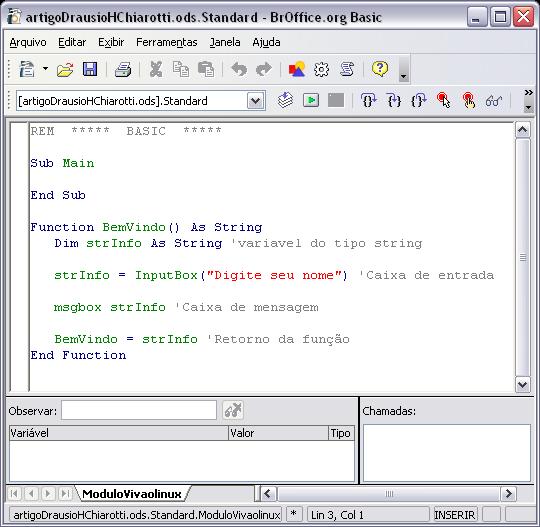Print using the printer toolbar icon

(x=123, y=69)
